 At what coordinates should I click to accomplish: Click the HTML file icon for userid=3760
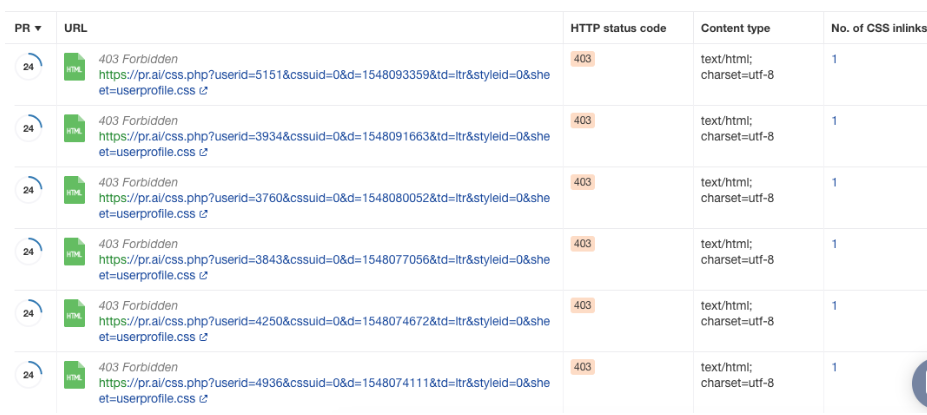75,190
